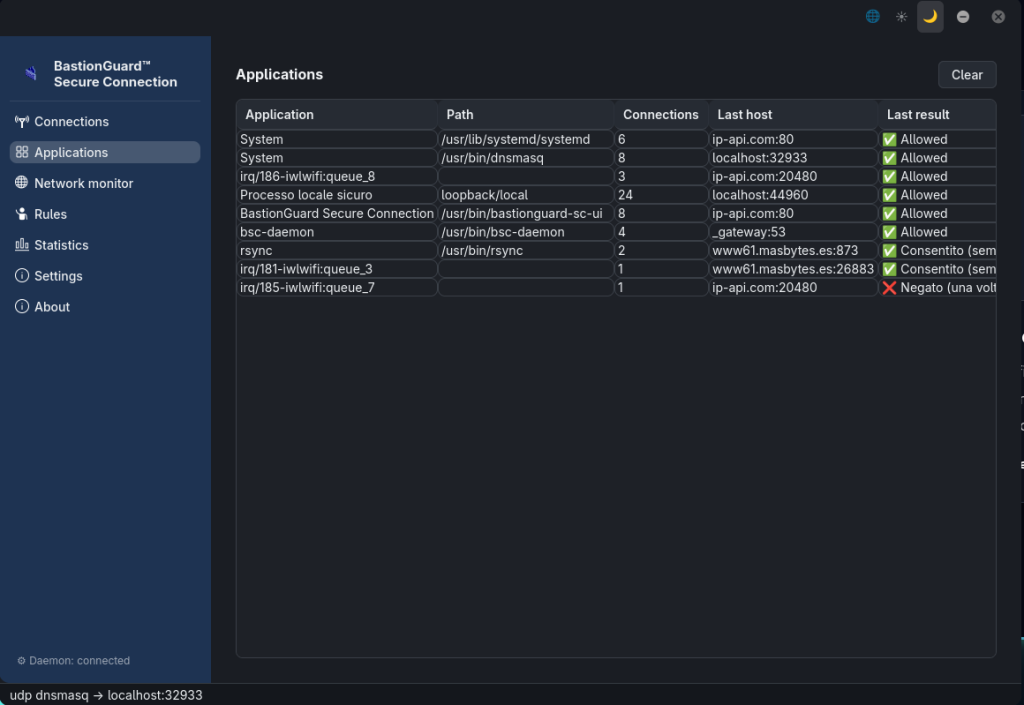Sort by the Path column header
1024x705 pixels.
tap(526, 114)
